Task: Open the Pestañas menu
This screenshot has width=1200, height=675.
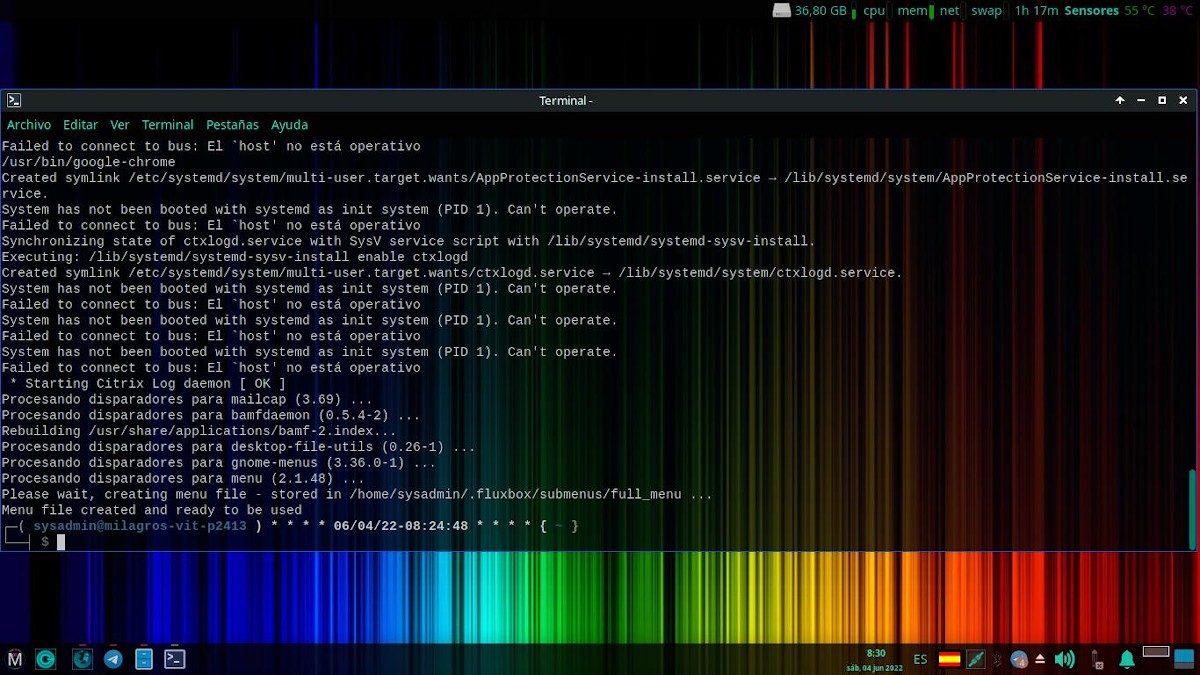Action: coord(232,124)
